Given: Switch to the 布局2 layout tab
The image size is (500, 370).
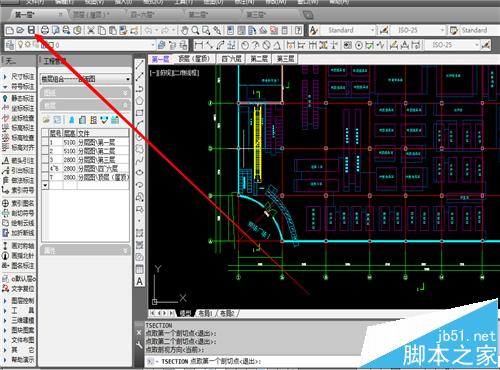Looking at the screenshot, I should coord(227,313).
